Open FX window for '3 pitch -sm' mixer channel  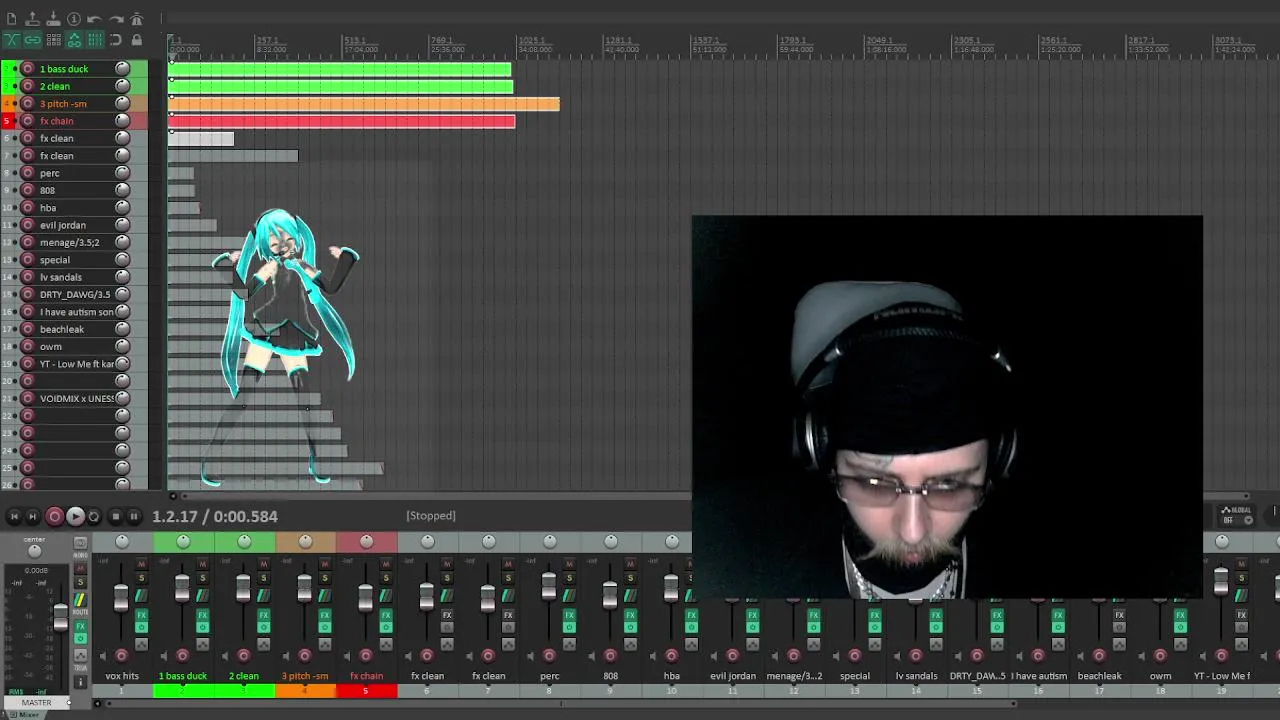[325, 615]
